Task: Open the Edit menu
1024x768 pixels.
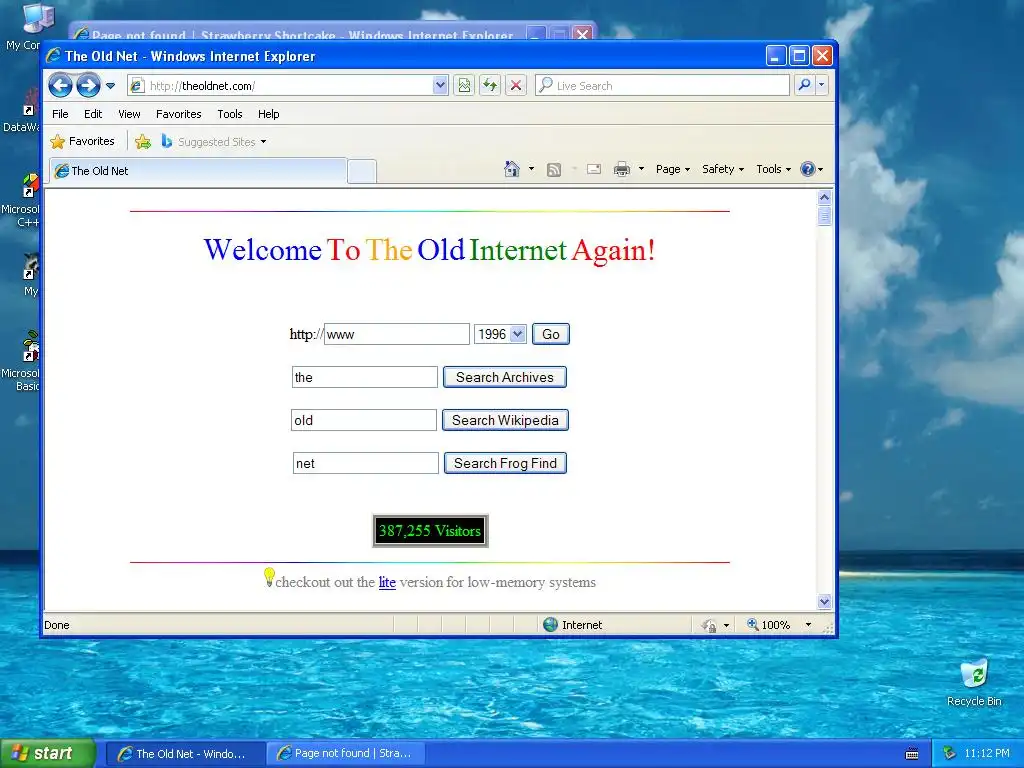Action: point(93,114)
